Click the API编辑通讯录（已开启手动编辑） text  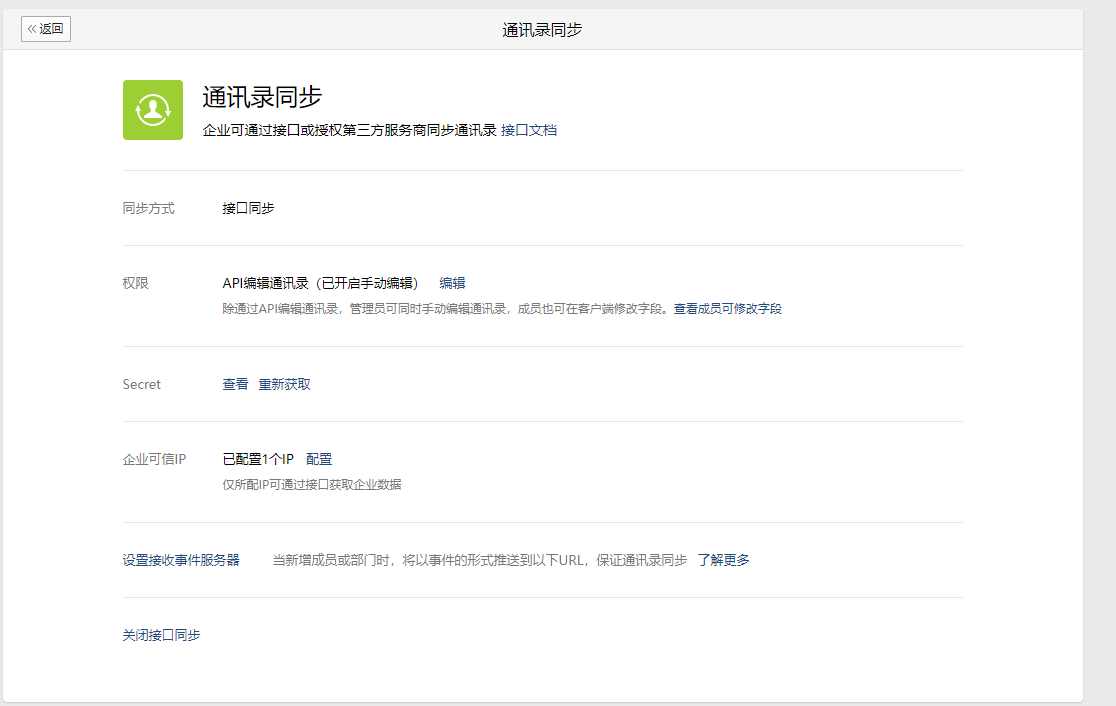click(x=321, y=283)
